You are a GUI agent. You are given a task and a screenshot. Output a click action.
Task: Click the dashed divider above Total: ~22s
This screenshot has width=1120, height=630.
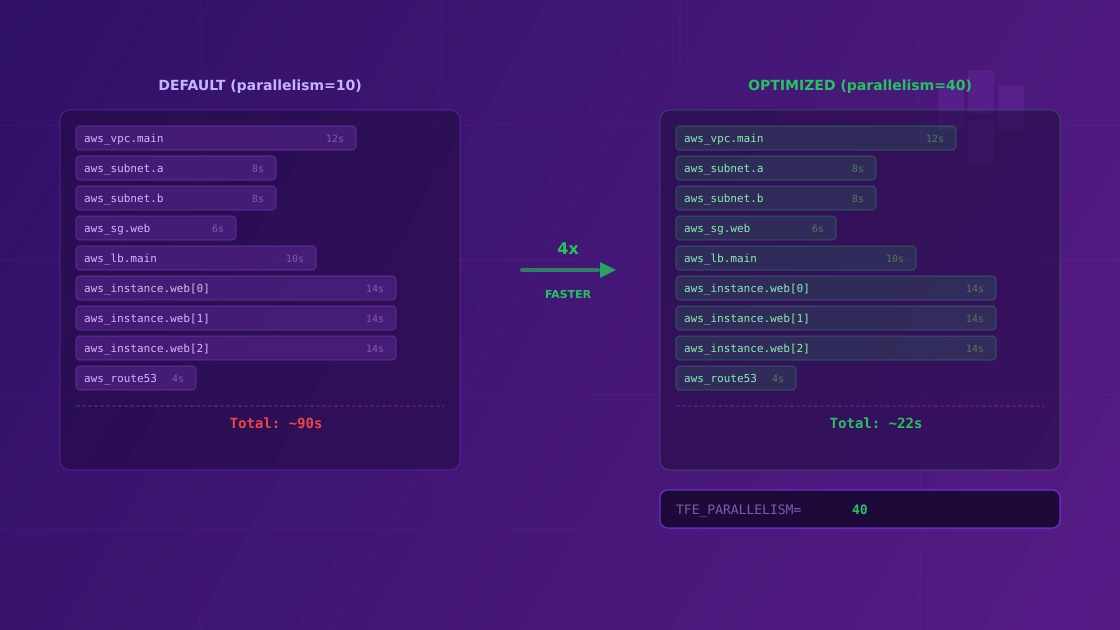(x=858, y=405)
